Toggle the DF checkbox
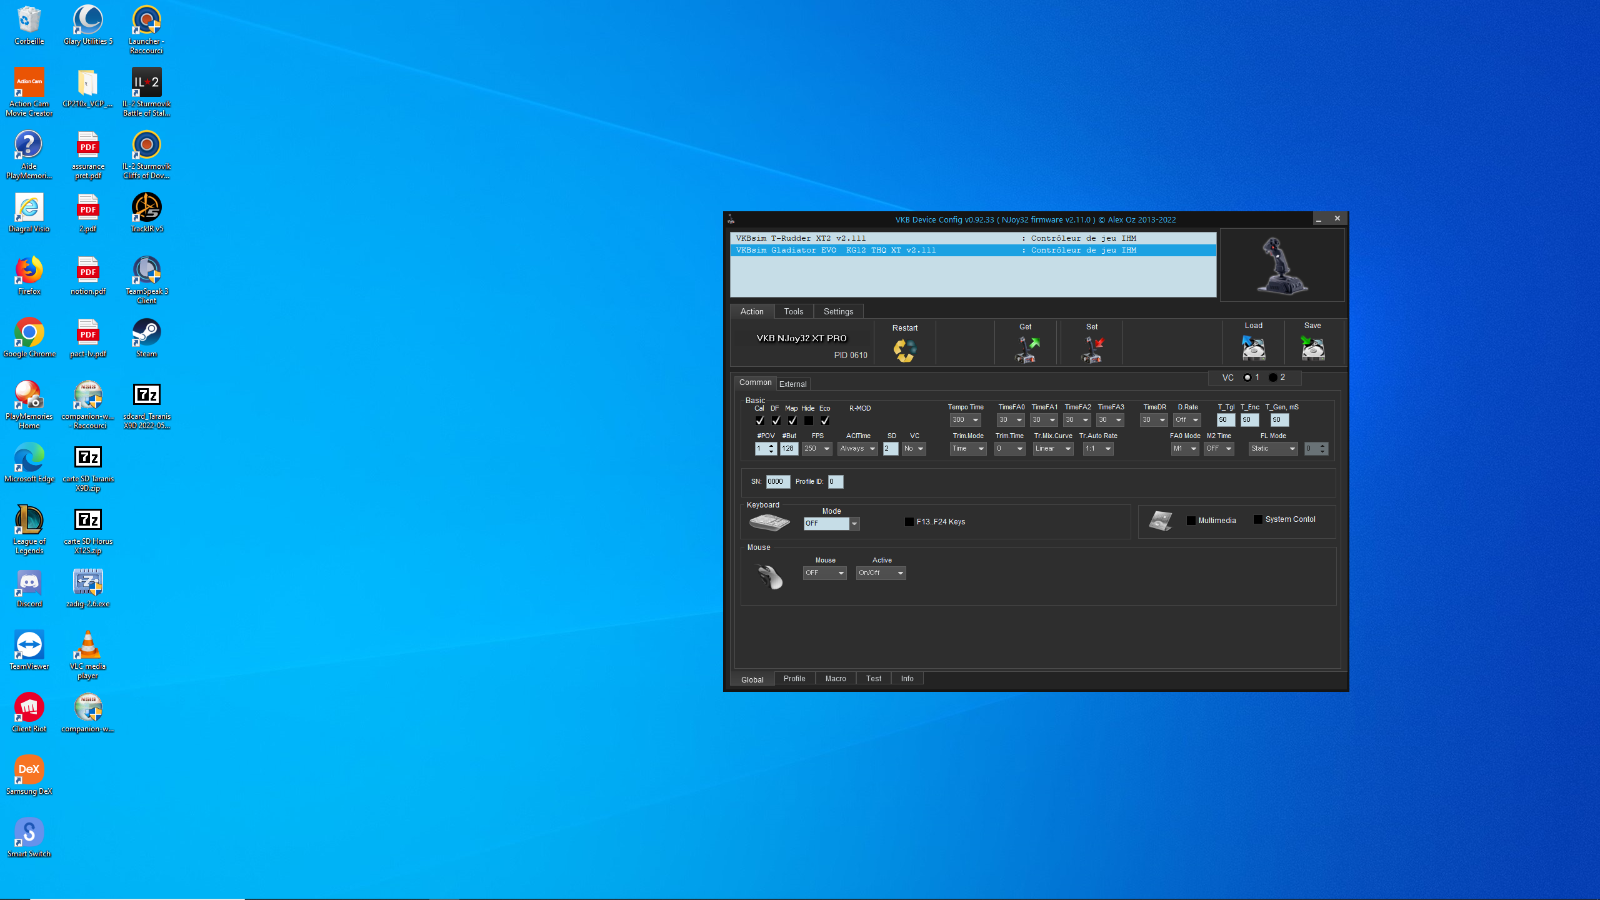Screen dimensions: 1600x900 pos(775,420)
